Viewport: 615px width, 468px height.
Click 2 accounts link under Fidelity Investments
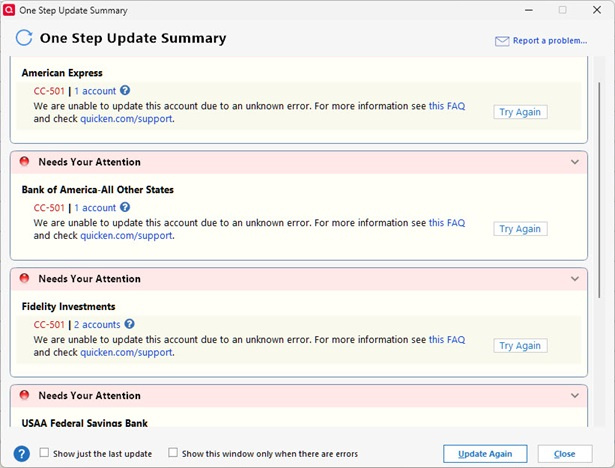(x=97, y=325)
